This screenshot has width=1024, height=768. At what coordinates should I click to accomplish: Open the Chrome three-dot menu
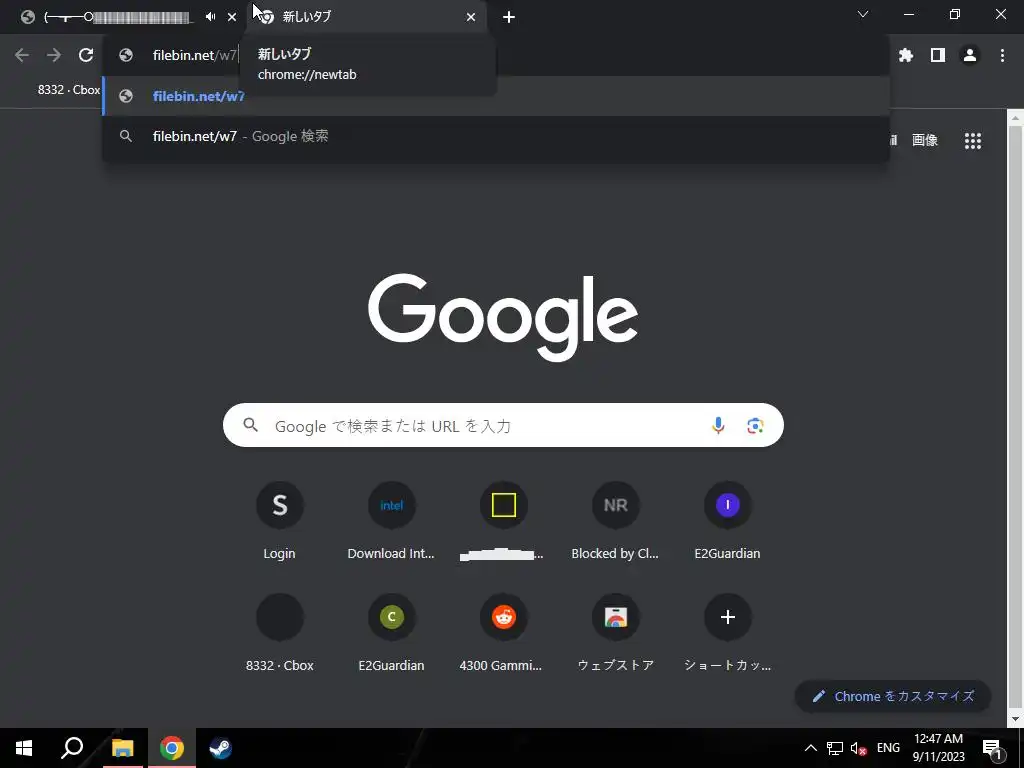[1002, 56]
